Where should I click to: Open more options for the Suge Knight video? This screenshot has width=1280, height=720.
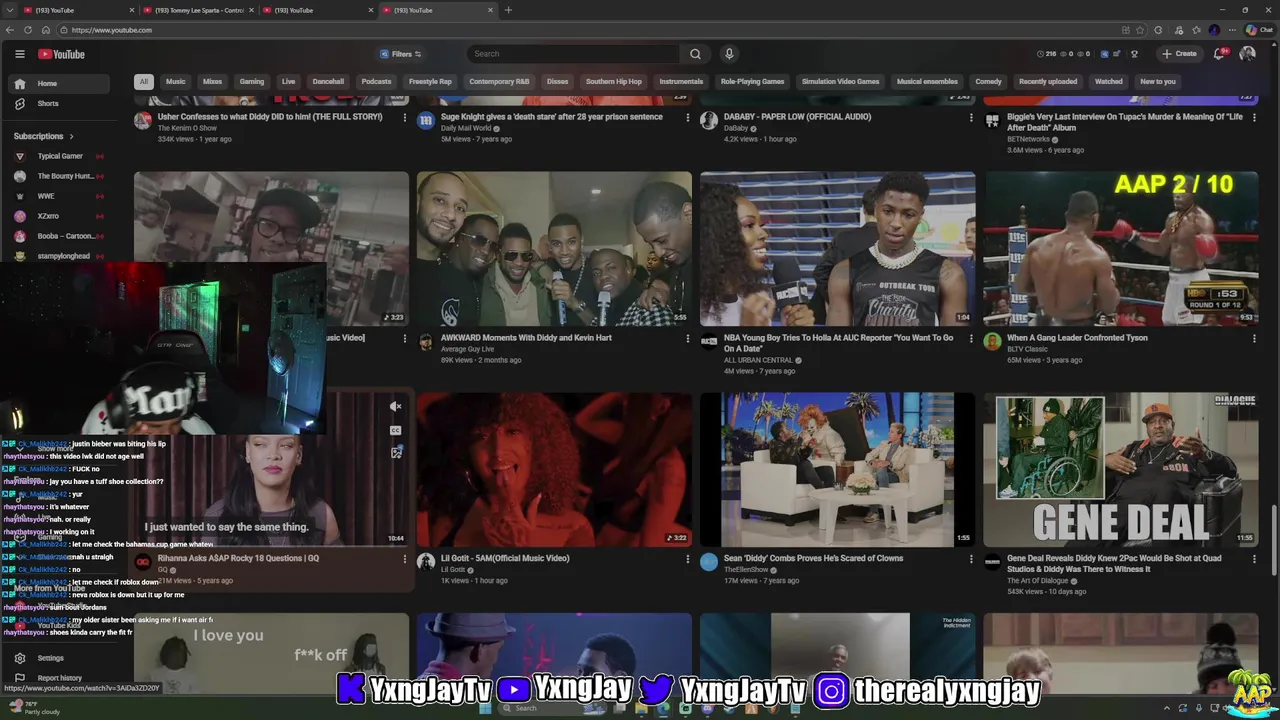[x=687, y=118]
